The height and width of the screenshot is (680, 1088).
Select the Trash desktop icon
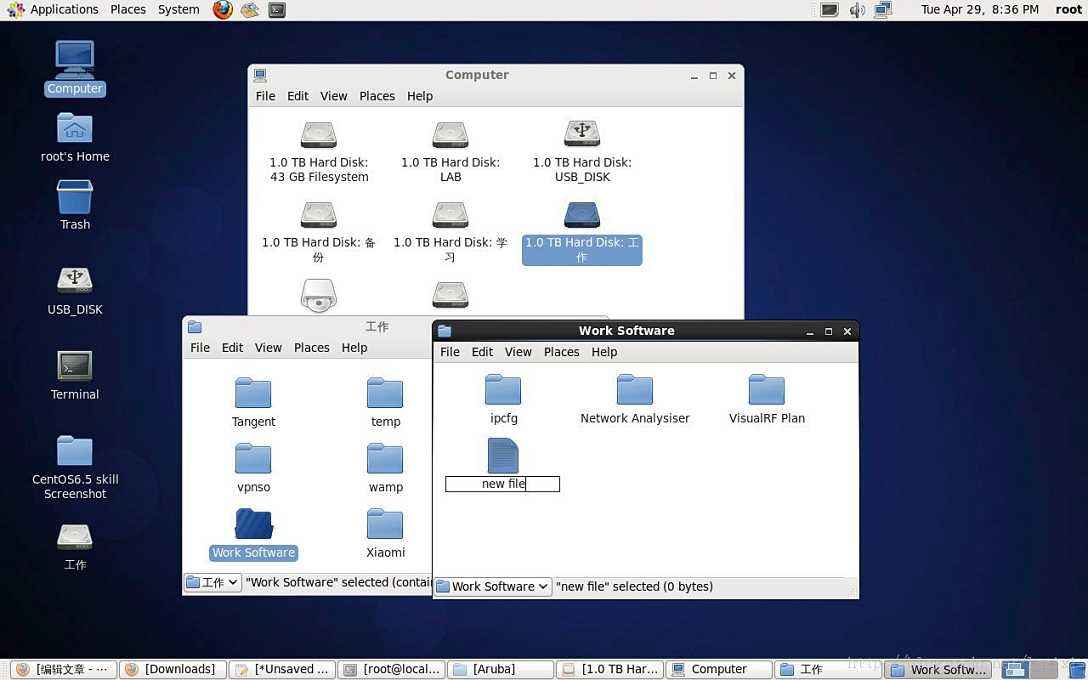74,205
